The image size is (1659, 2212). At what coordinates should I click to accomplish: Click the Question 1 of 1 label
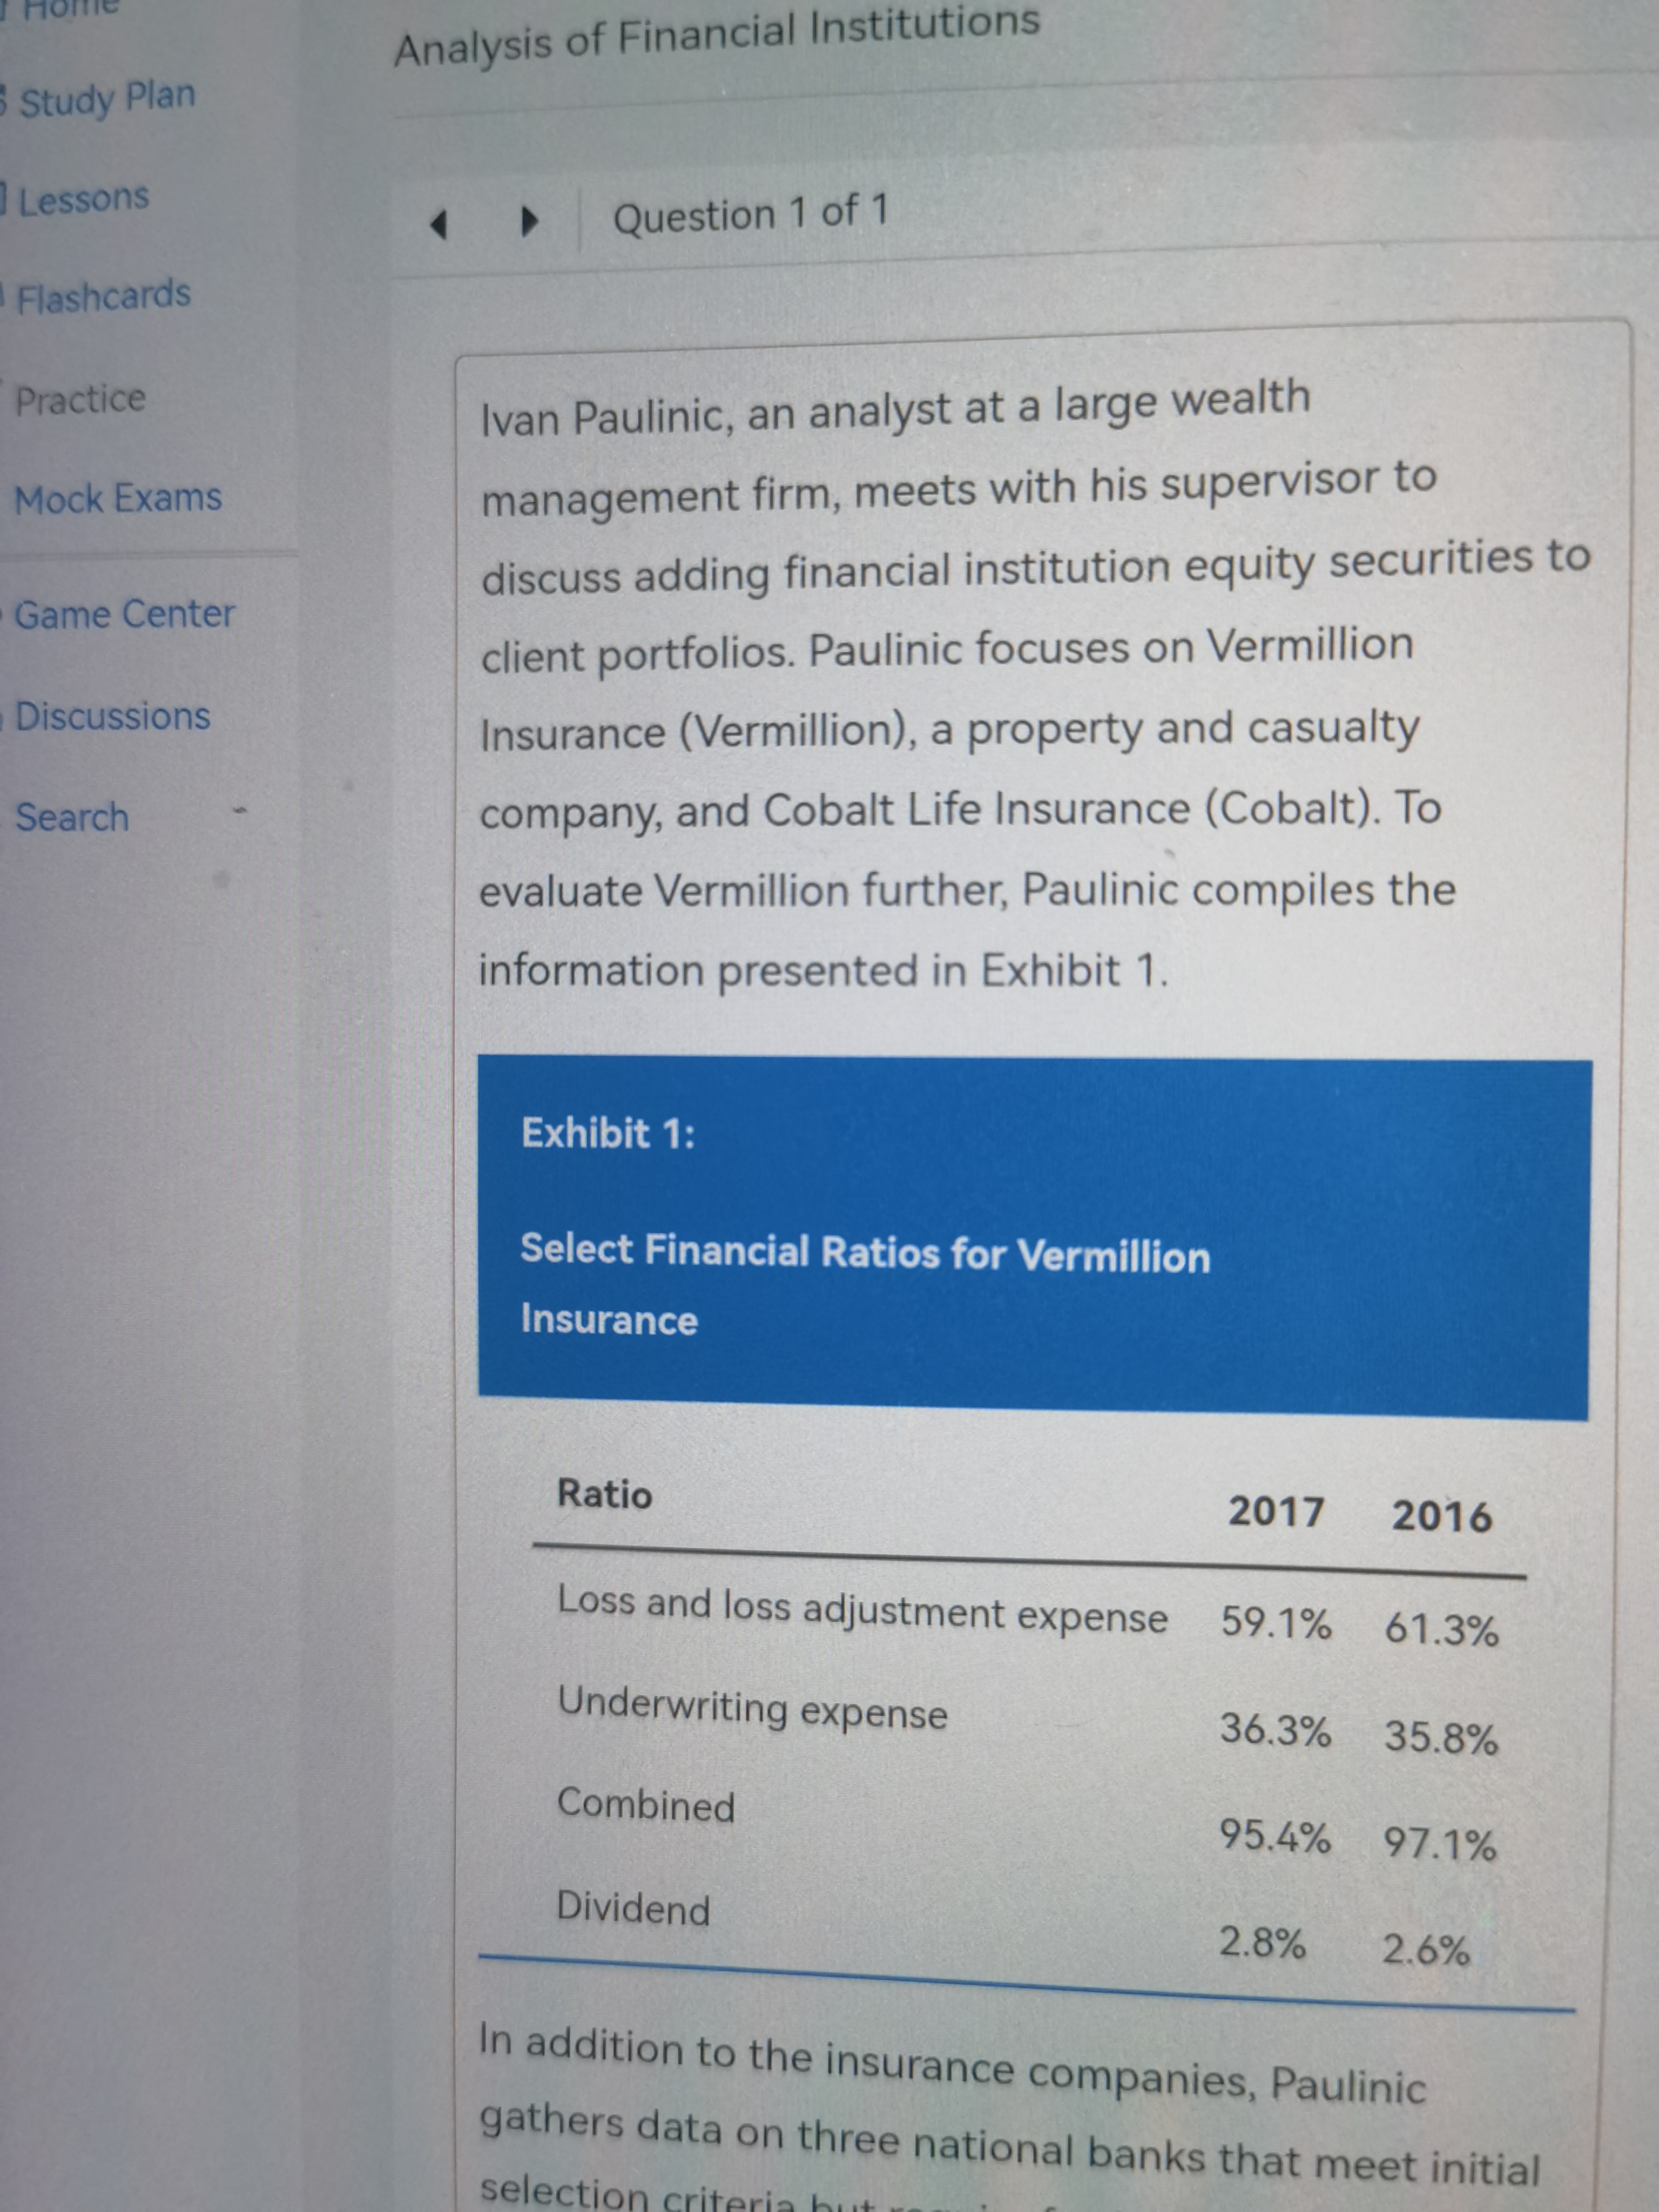click(750, 214)
